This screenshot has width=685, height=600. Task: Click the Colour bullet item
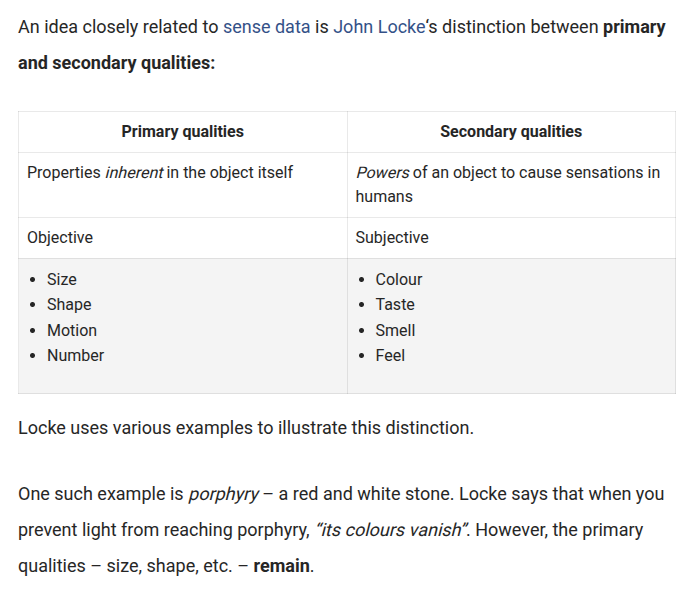point(398,279)
